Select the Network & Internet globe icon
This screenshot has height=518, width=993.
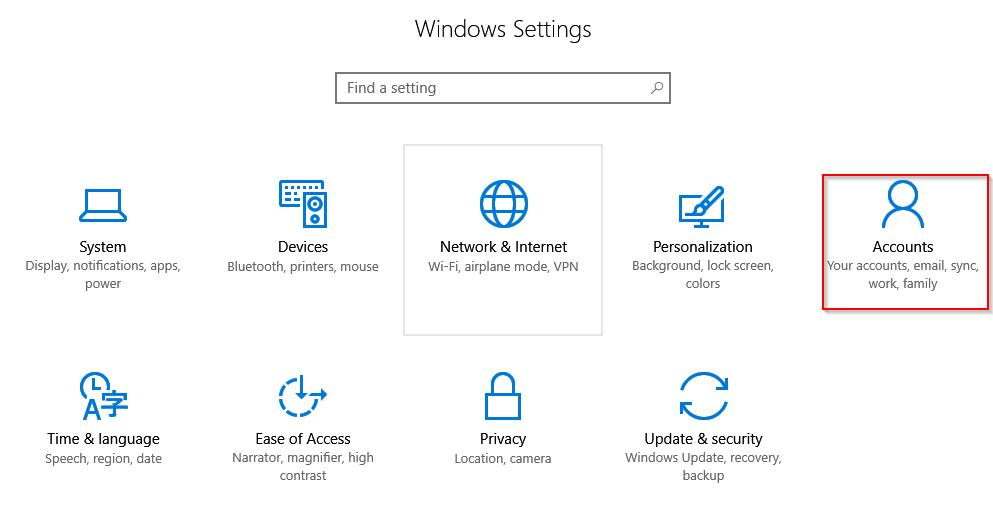(503, 204)
